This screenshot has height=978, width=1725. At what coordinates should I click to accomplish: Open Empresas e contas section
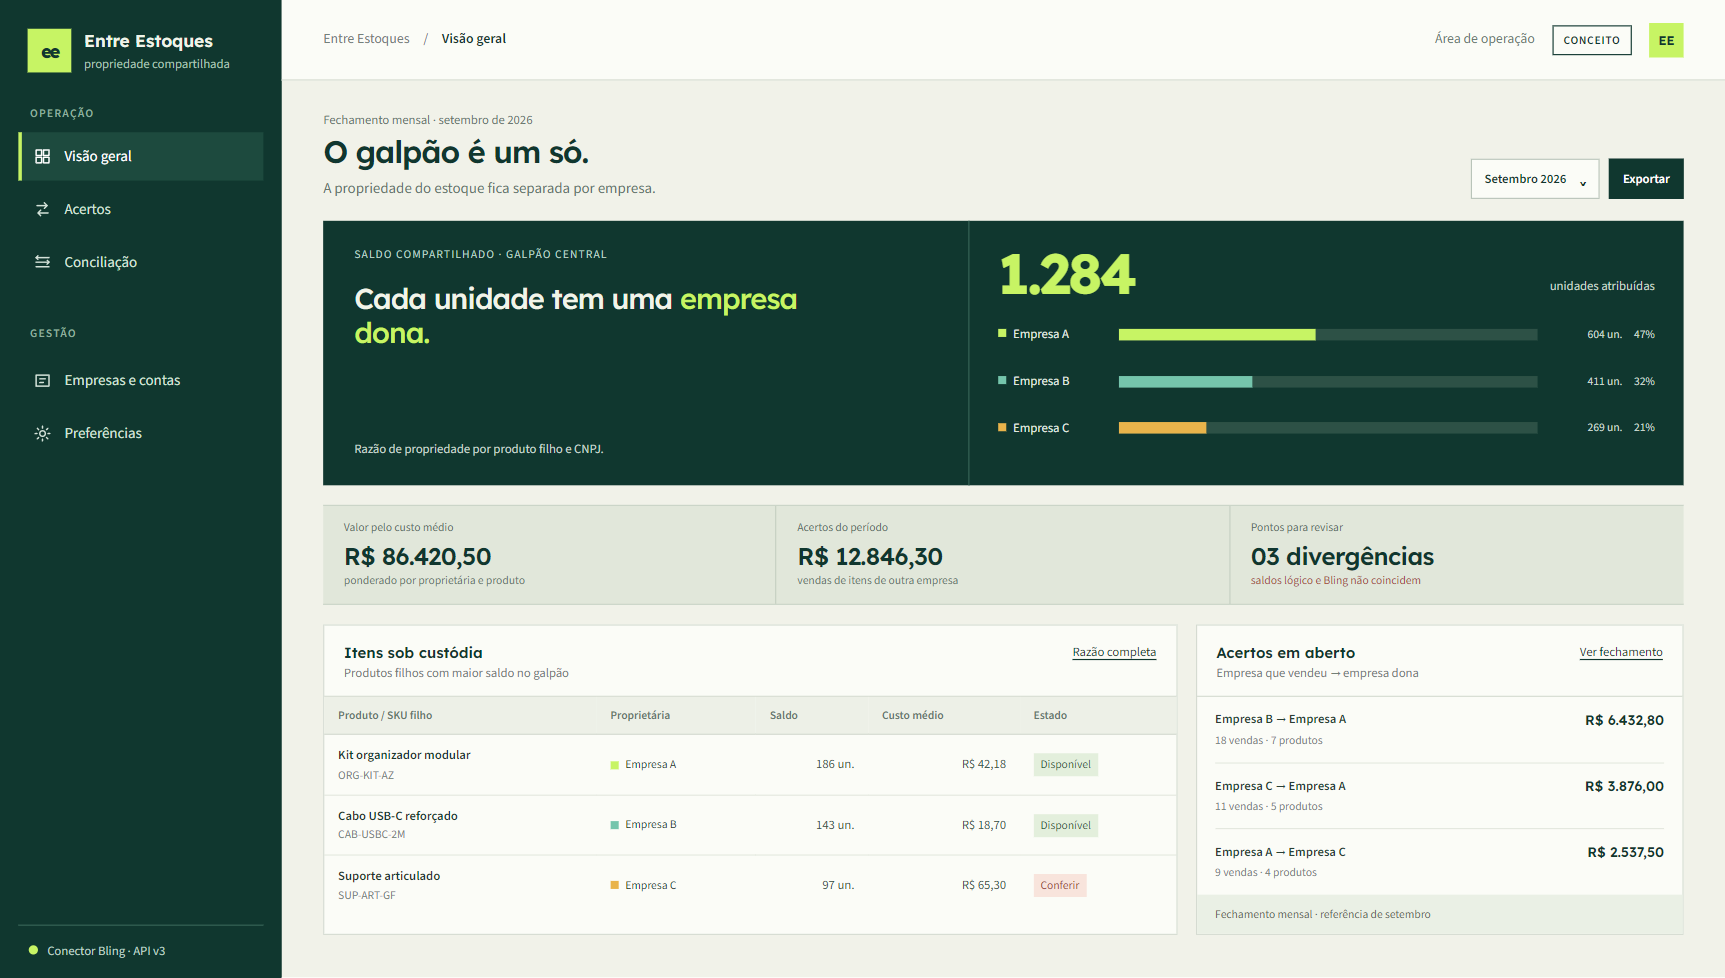click(141, 380)
